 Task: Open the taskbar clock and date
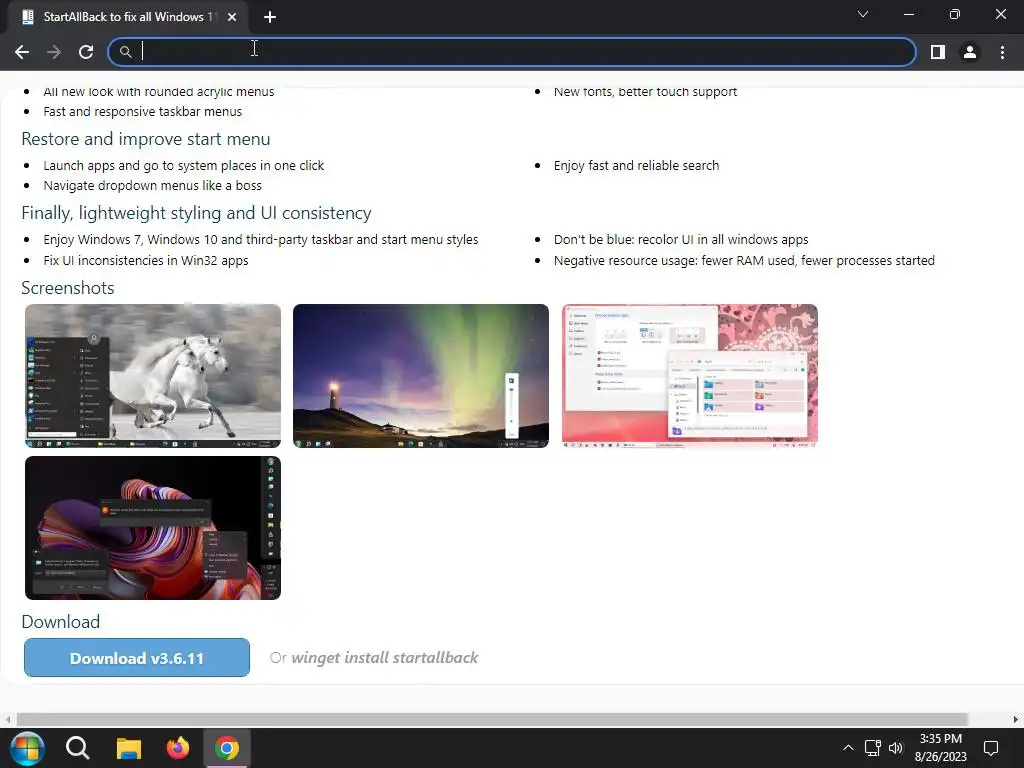[x=940, y=748]
